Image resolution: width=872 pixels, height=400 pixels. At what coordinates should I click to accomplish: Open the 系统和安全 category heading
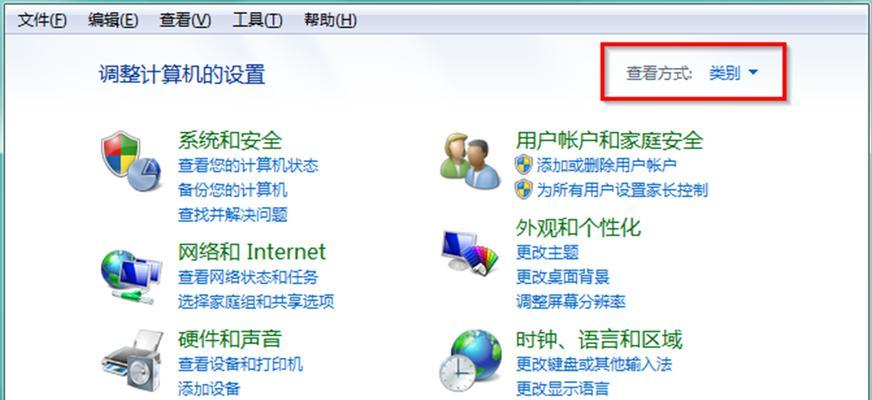[230, 140]
